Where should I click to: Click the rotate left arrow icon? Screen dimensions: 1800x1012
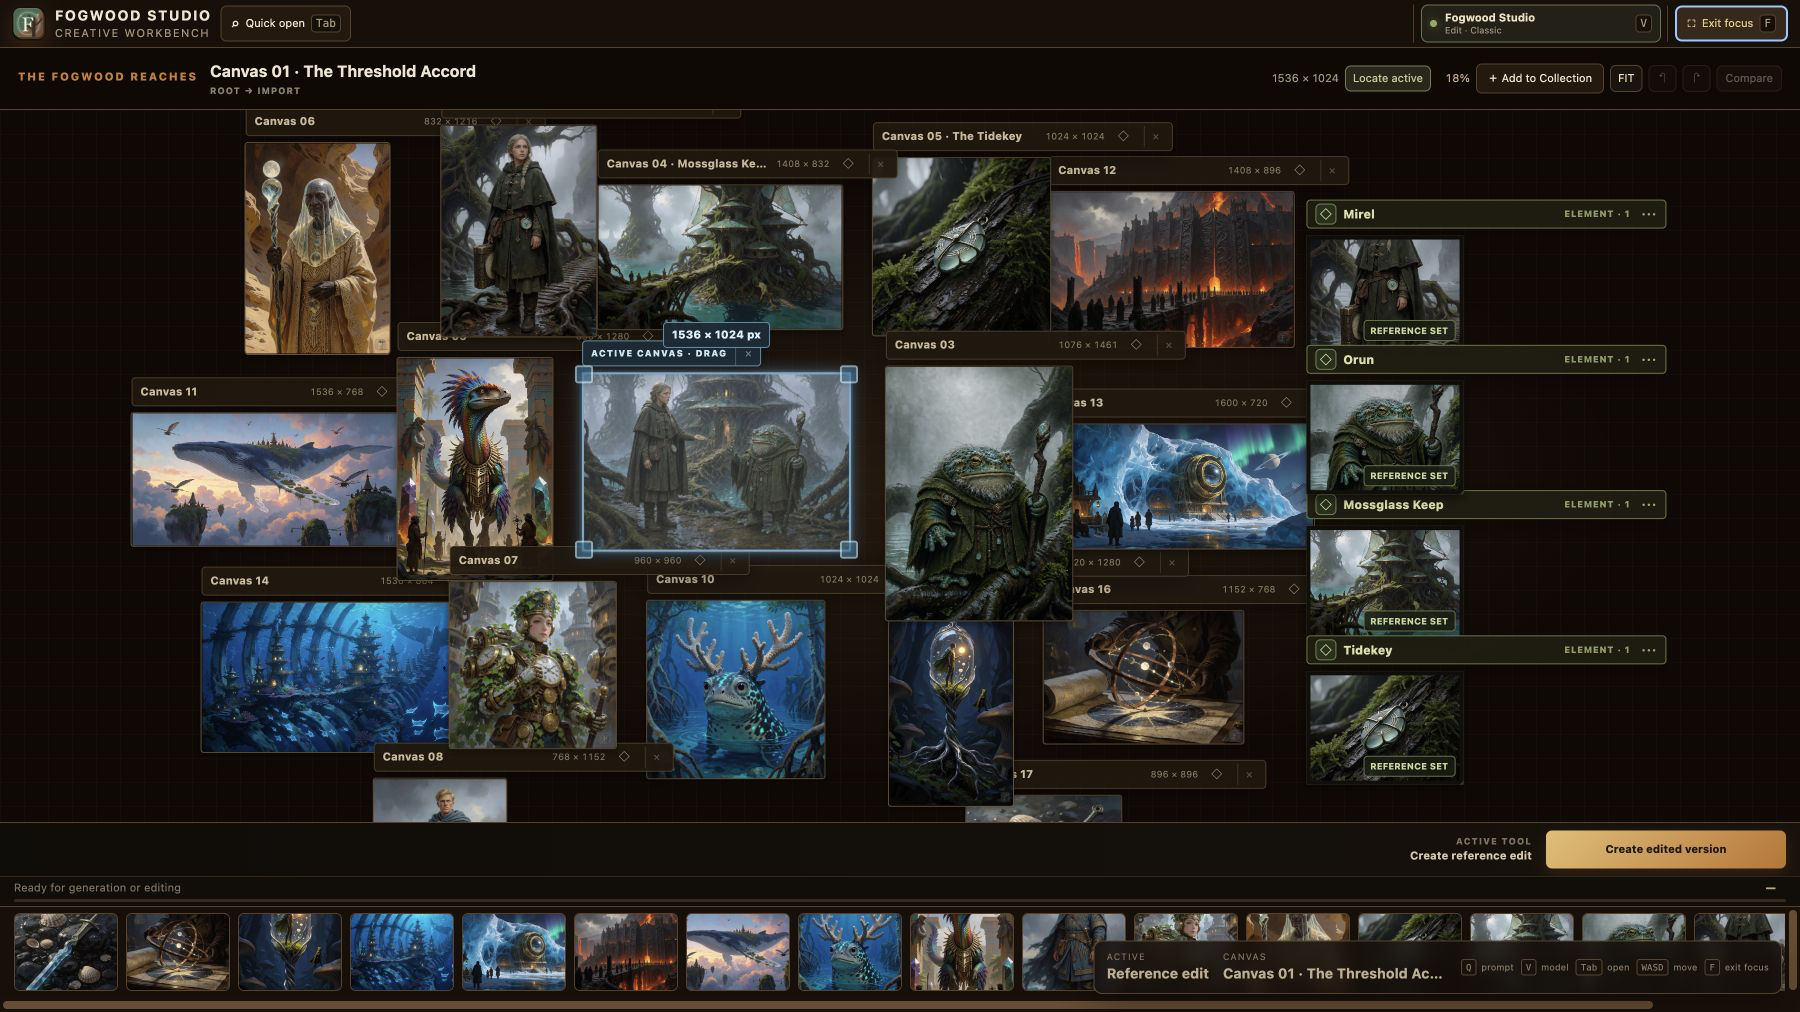coord(1662,78)
